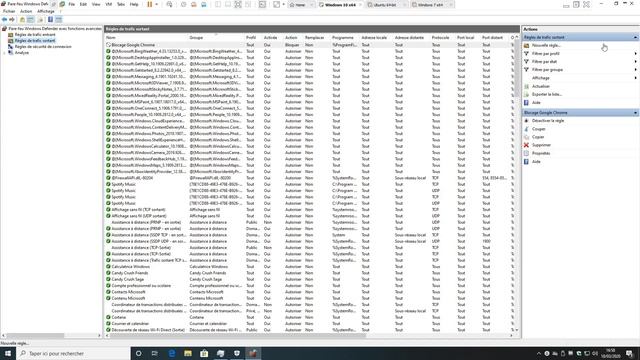
Task: Select Règles de trafic sortant in tree
Action: point(35,41)
